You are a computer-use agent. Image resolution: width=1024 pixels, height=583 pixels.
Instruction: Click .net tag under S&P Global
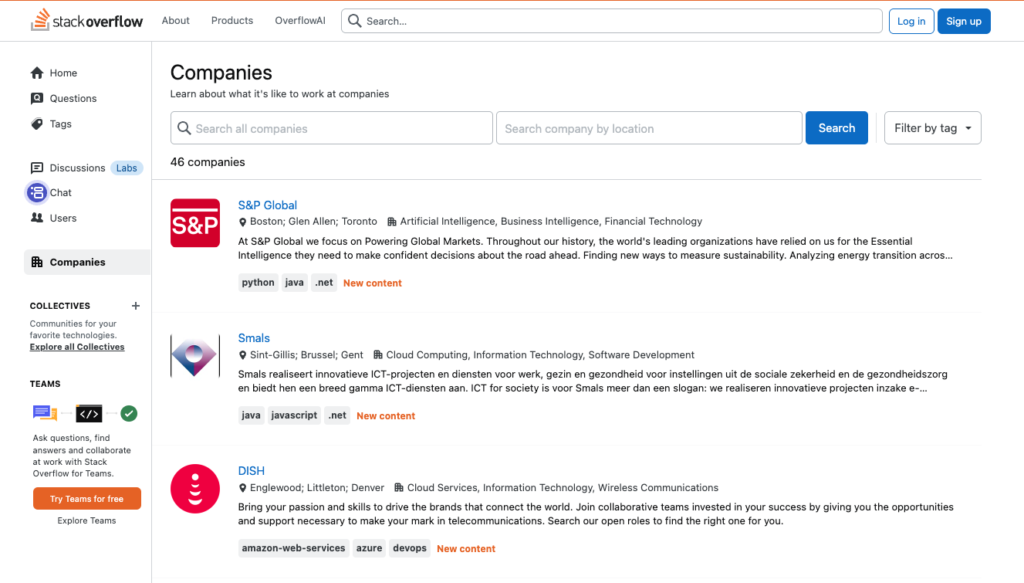(x=324, y=283)
